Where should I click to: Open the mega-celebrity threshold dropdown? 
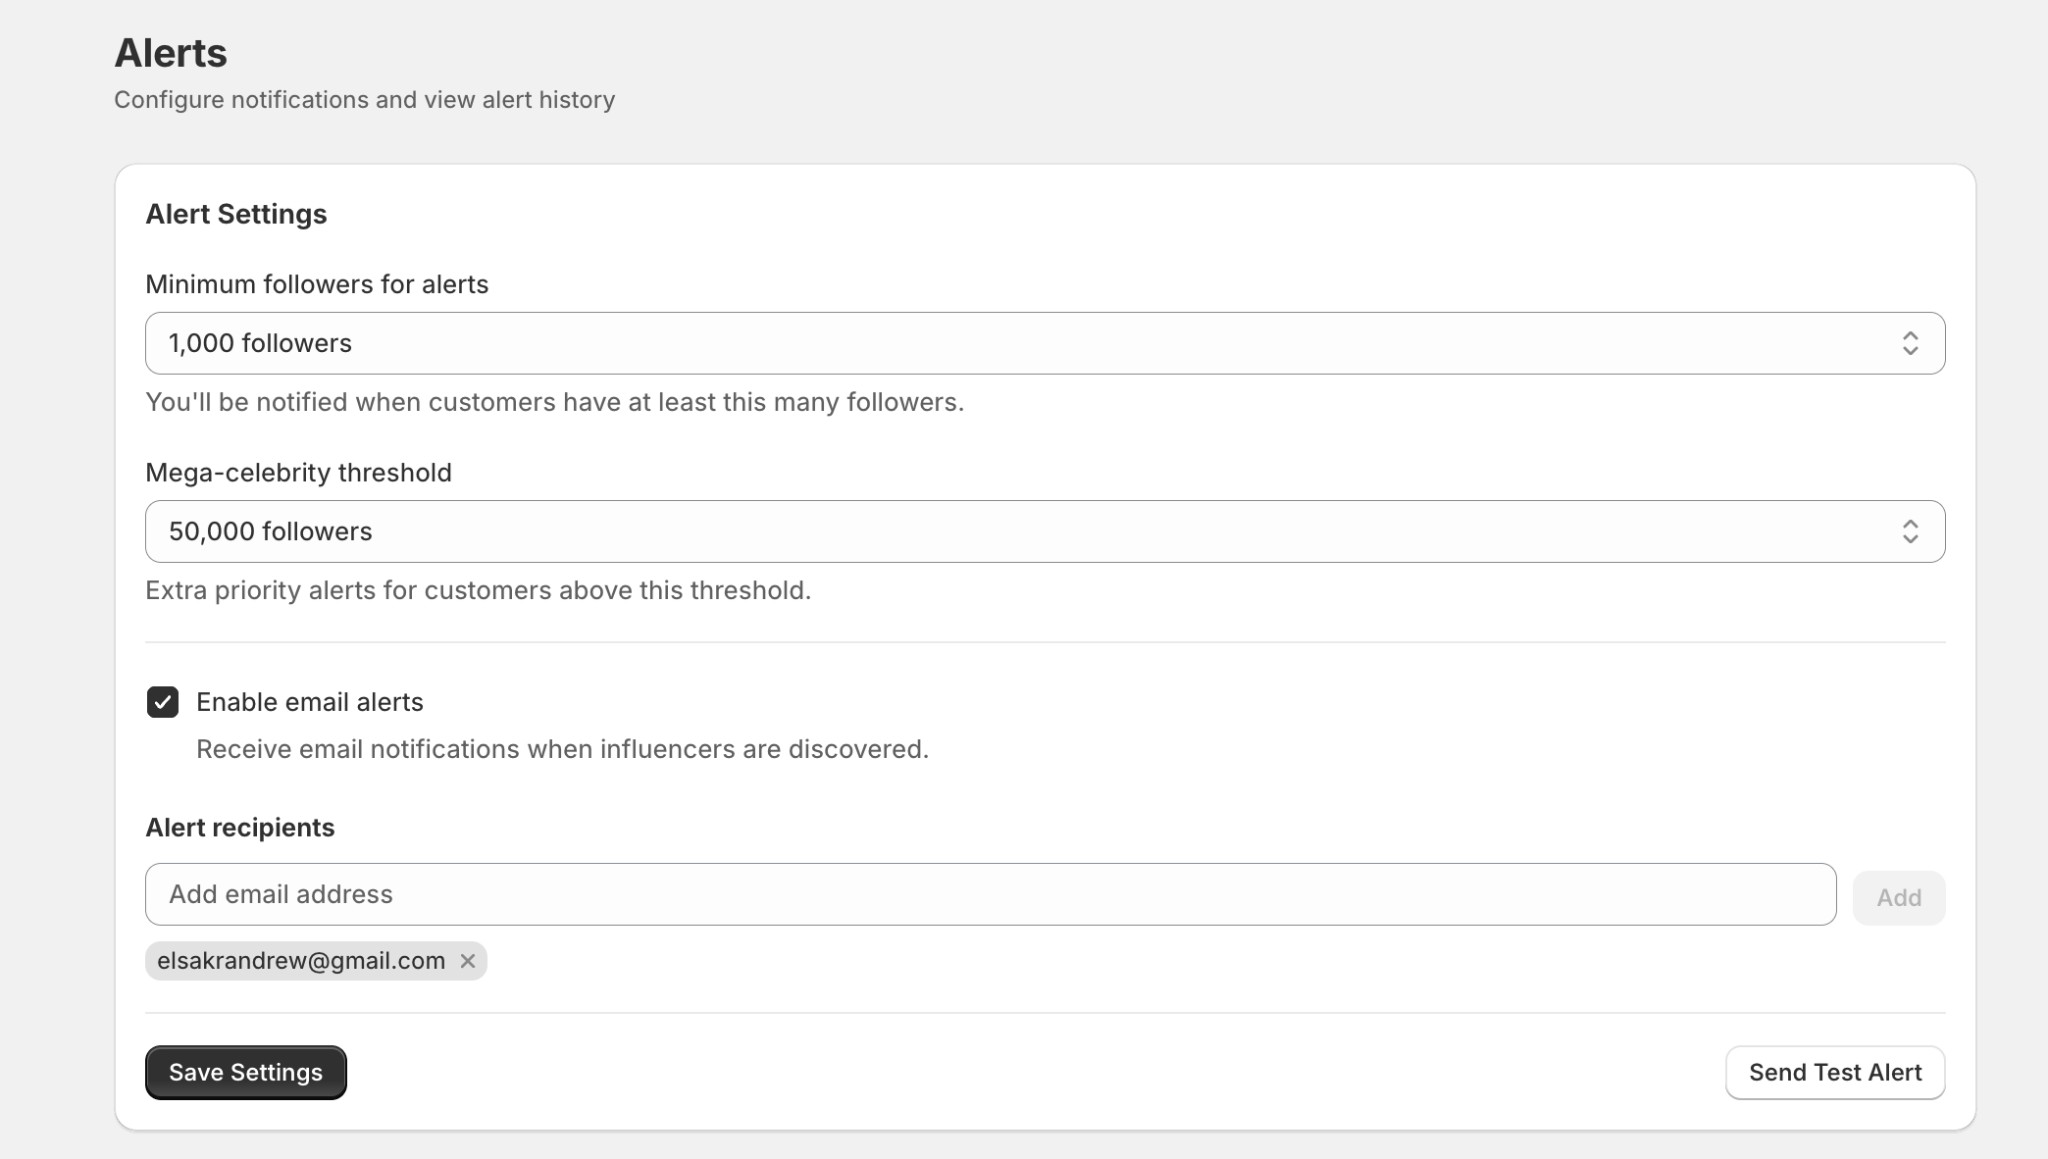[x=1044, y=531]
